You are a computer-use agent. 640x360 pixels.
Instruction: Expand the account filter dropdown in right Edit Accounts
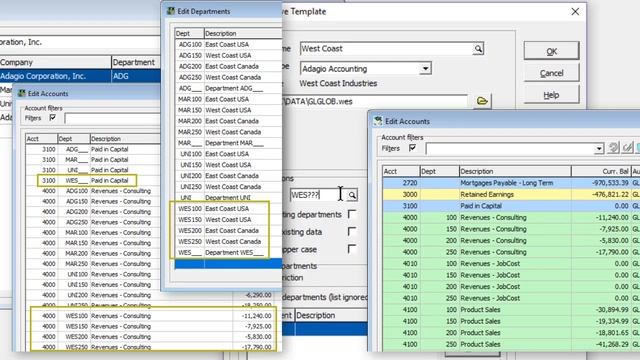599,149
